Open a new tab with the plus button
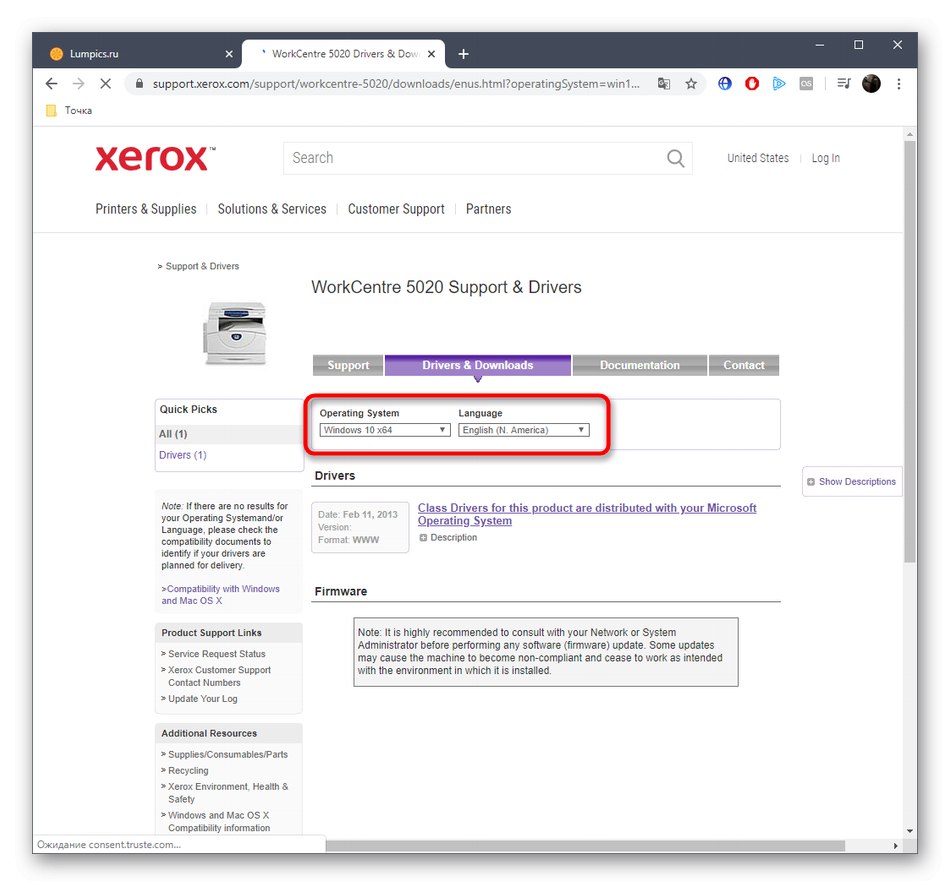 click(463, 54)
